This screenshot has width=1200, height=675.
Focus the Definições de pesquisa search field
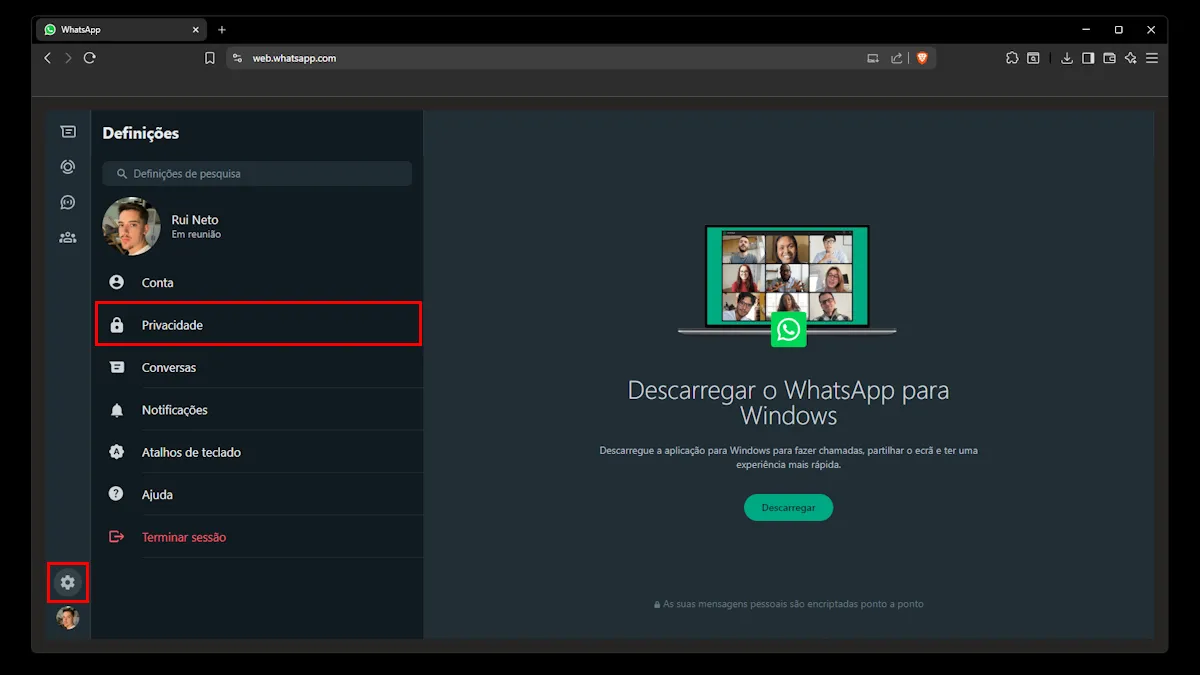coord(258,174)
